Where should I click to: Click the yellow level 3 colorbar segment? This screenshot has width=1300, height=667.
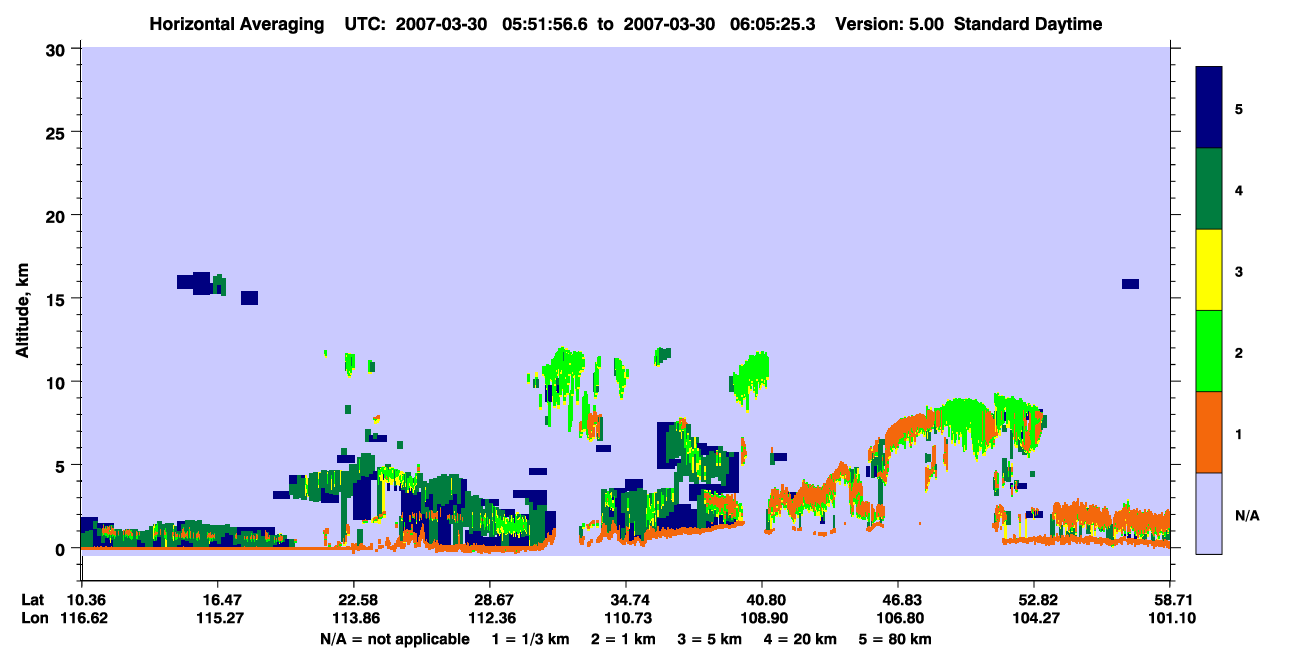point(1209,270)
